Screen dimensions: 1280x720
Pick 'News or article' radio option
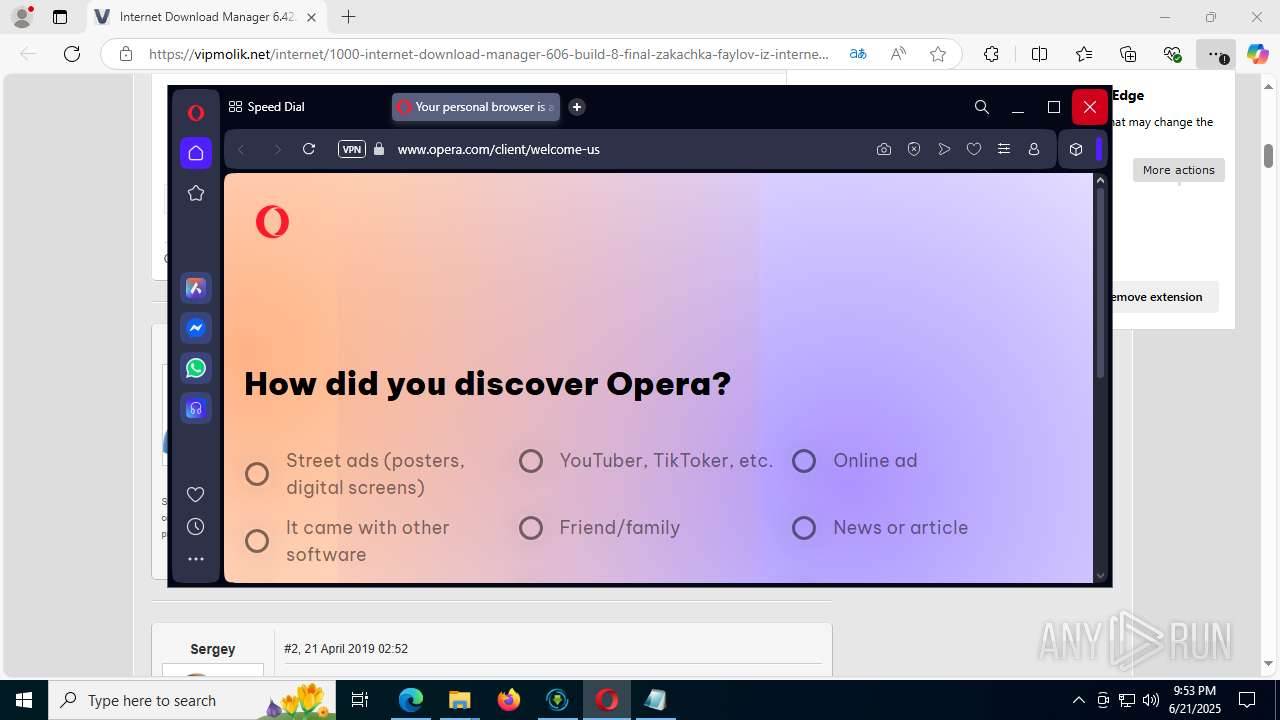[804, 528]
